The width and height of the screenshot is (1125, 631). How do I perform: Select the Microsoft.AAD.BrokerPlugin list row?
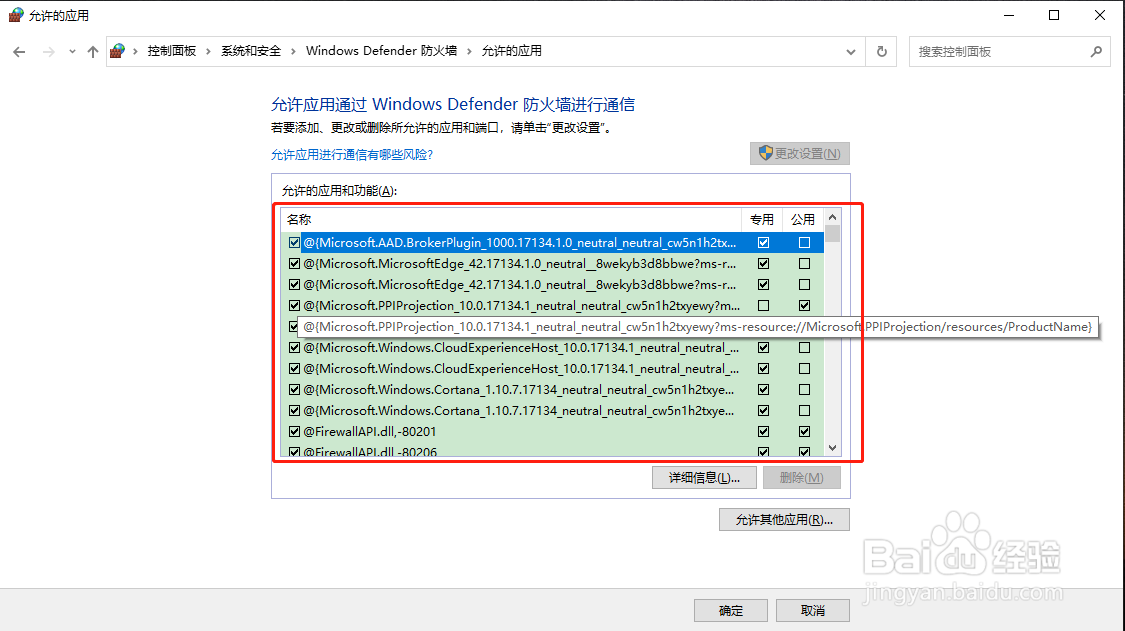552,243
